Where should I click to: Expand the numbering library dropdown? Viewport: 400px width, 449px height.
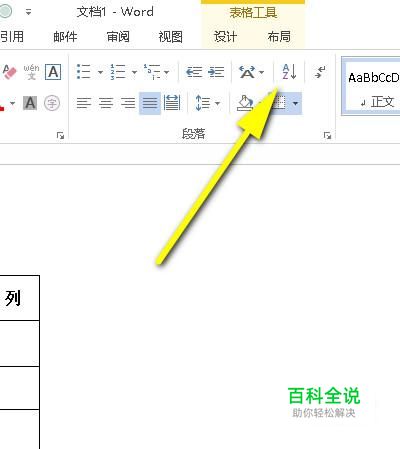click(134, 72)
